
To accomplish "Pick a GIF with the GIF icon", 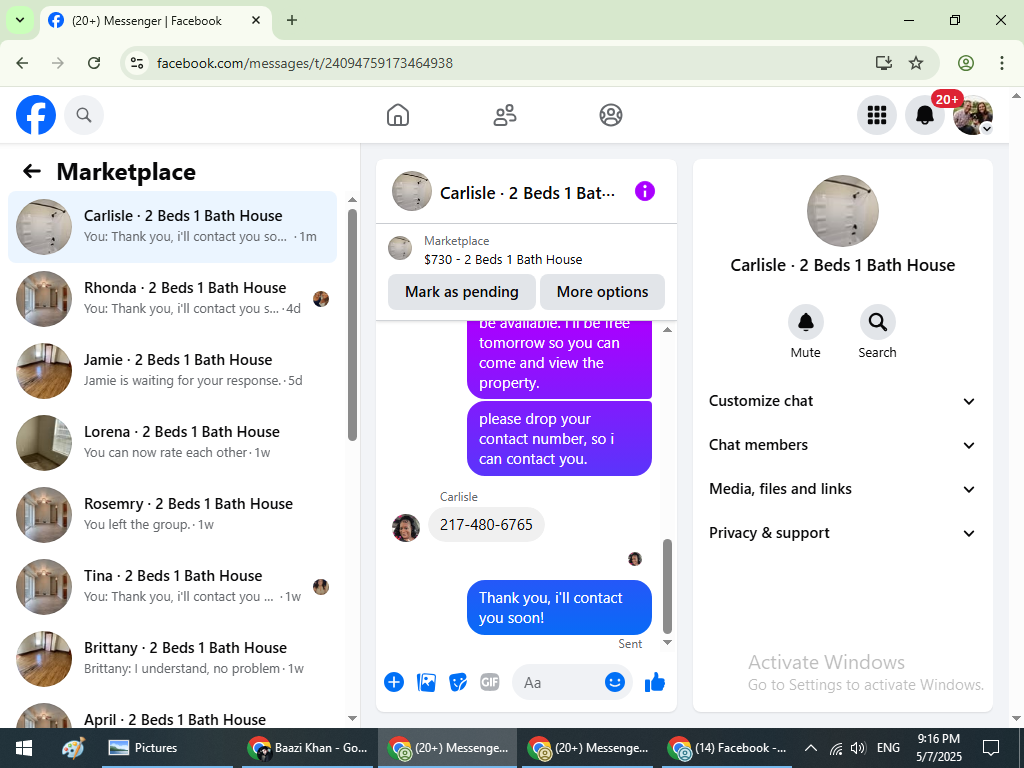I will (490, 682).
